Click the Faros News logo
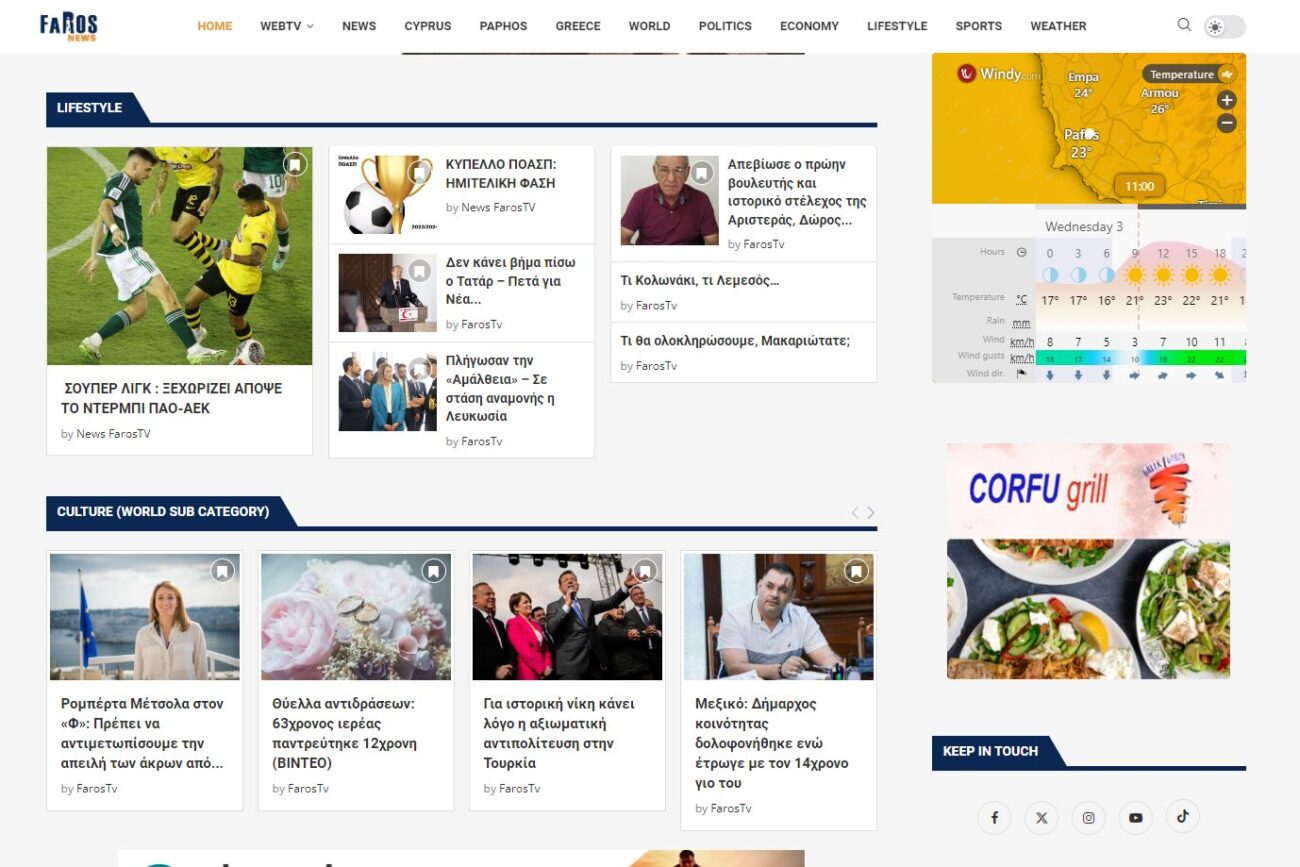Viewport: 1300px width, 867px height. pos(69,26)
